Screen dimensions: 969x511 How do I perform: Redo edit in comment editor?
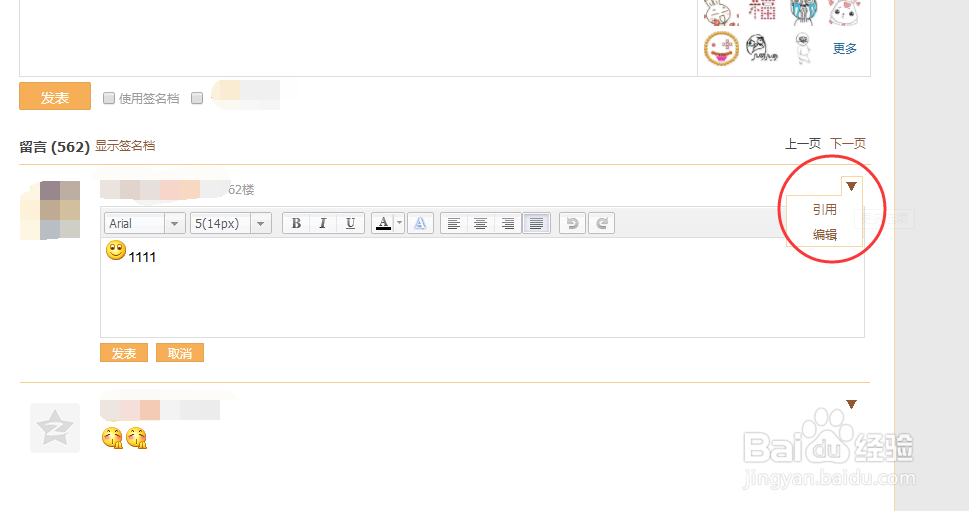601,223
